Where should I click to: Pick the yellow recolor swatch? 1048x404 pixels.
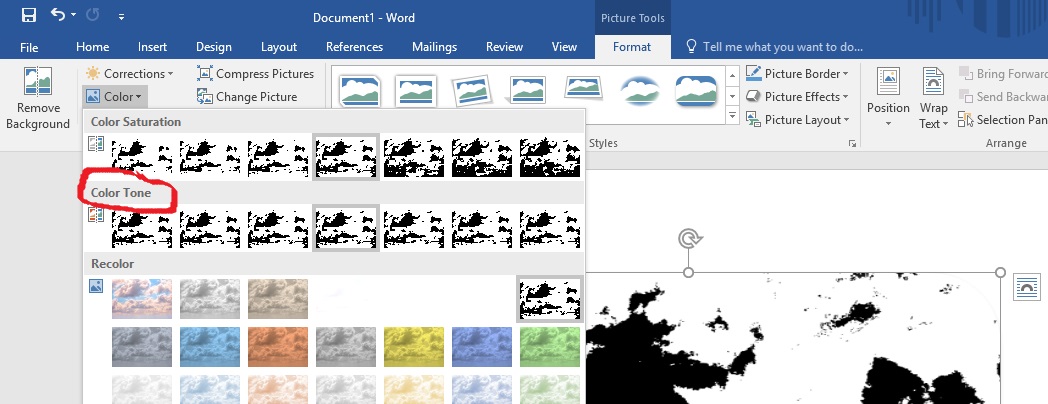[x=414, y=346]
